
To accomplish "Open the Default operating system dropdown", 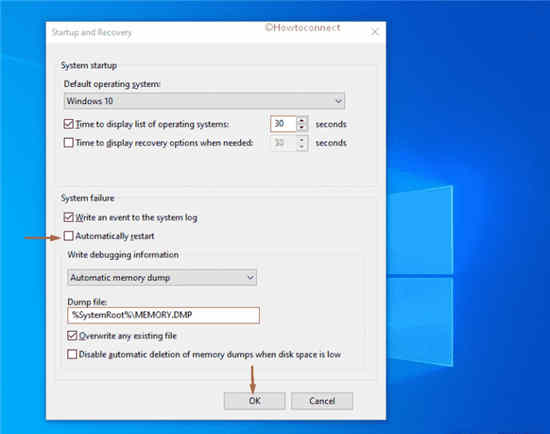I will click(204, 101).
